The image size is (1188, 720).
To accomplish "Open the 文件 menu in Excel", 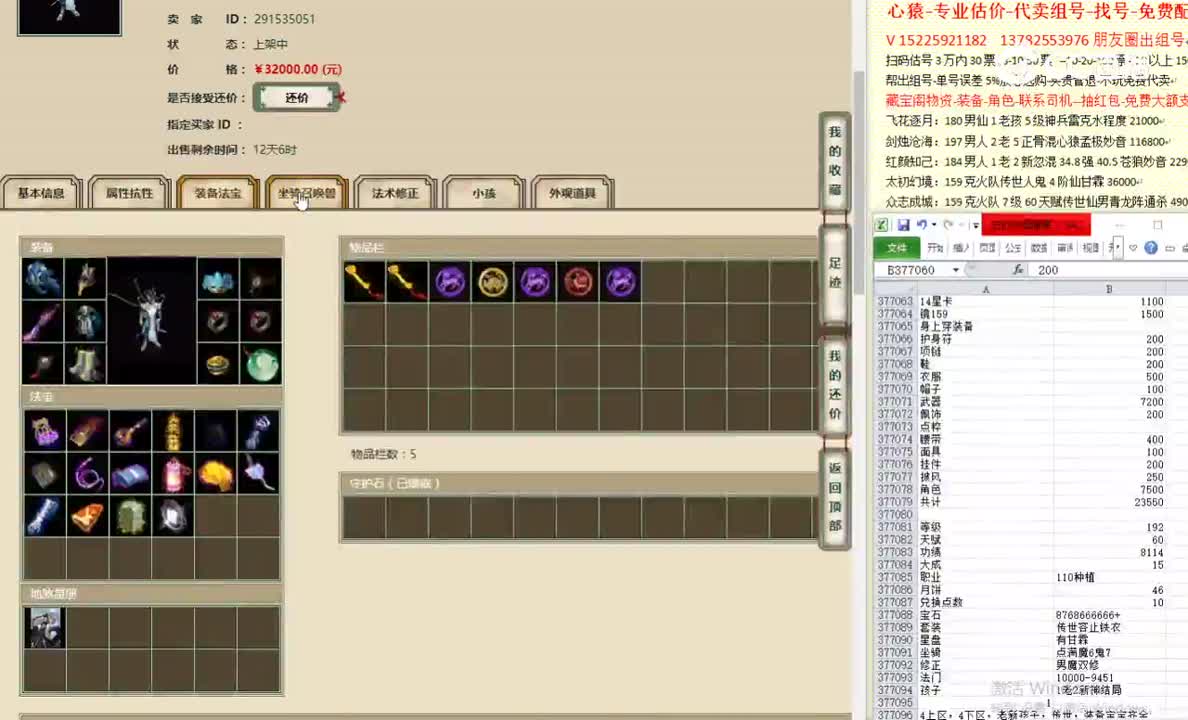I will point(895,247).
